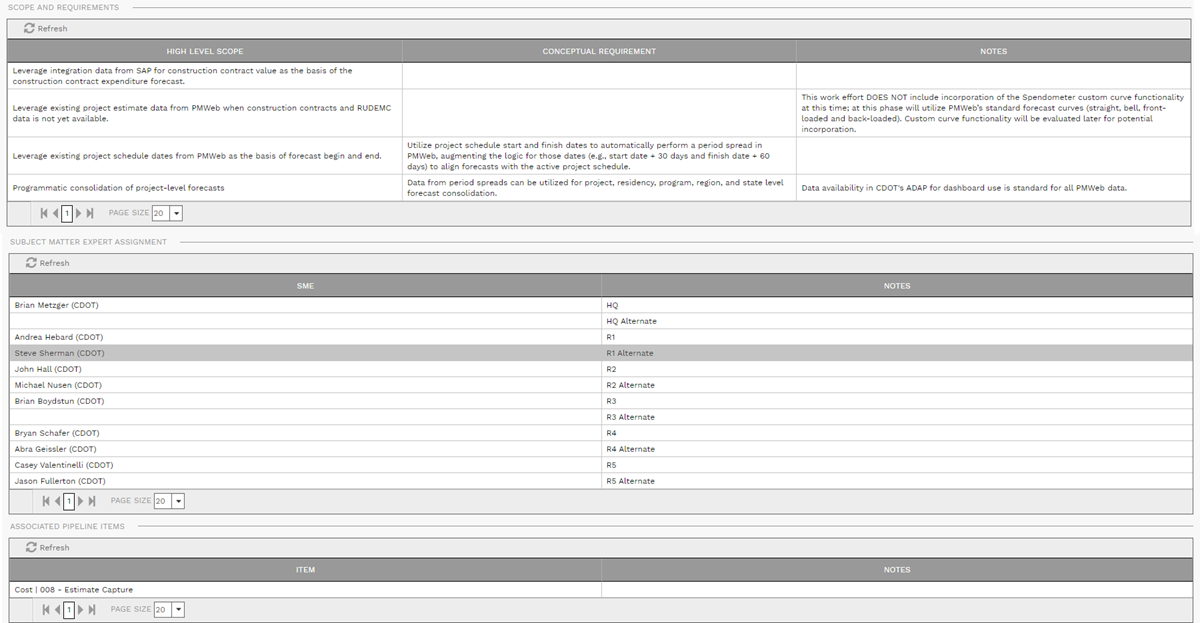Select page 1 in Scope and Requirements pager
The height and width of the screenshot is (623, 1200).
click(67, 213)
